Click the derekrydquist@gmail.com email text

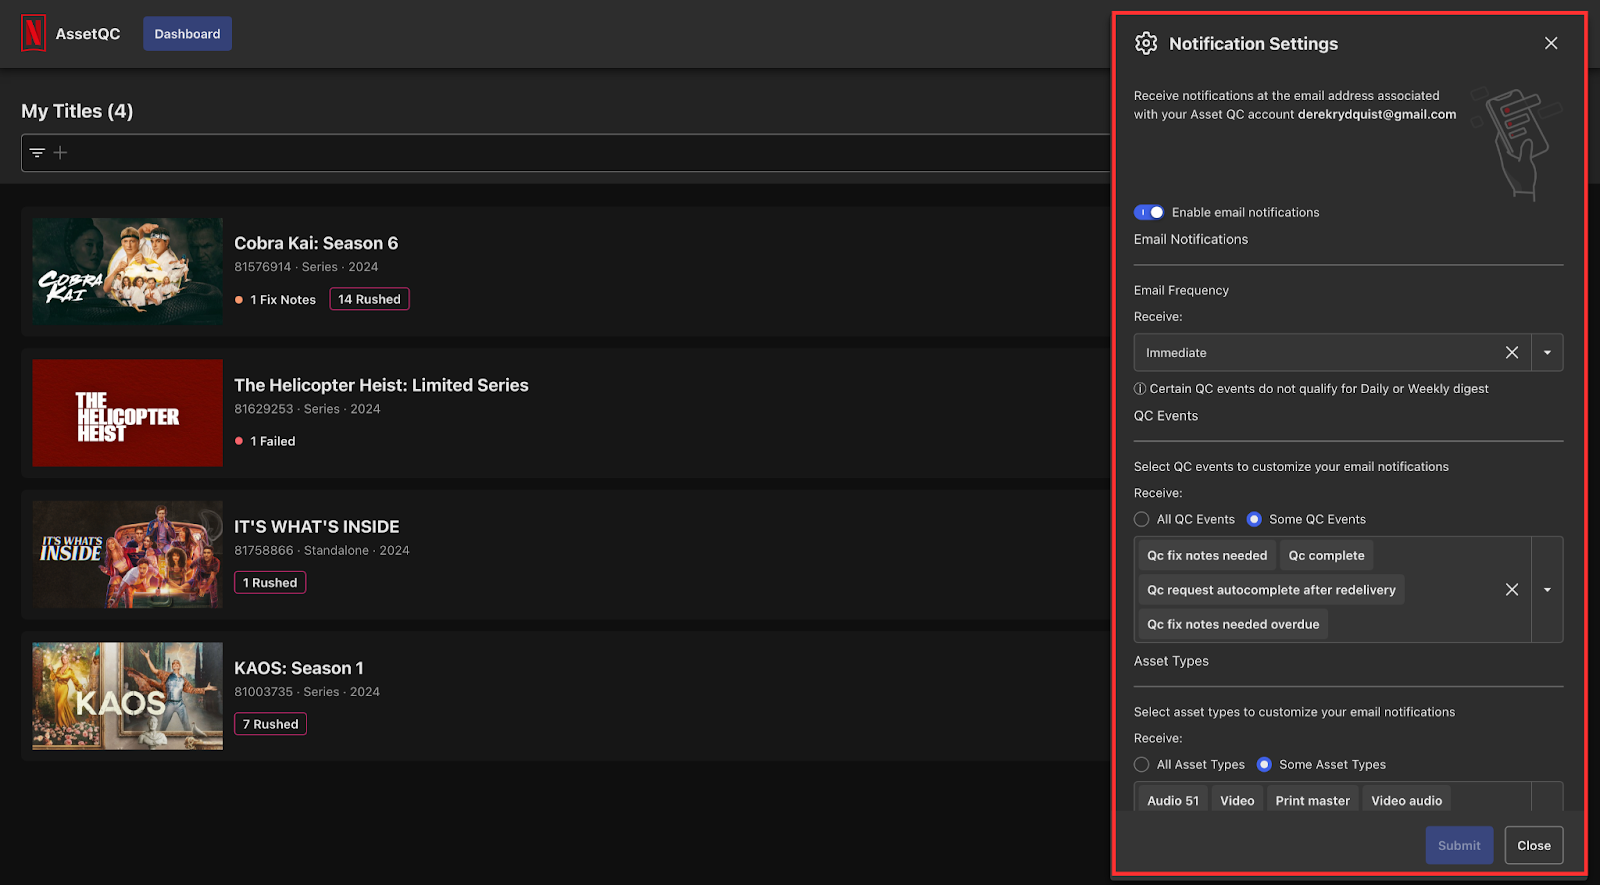click(x=1377, y=114)
